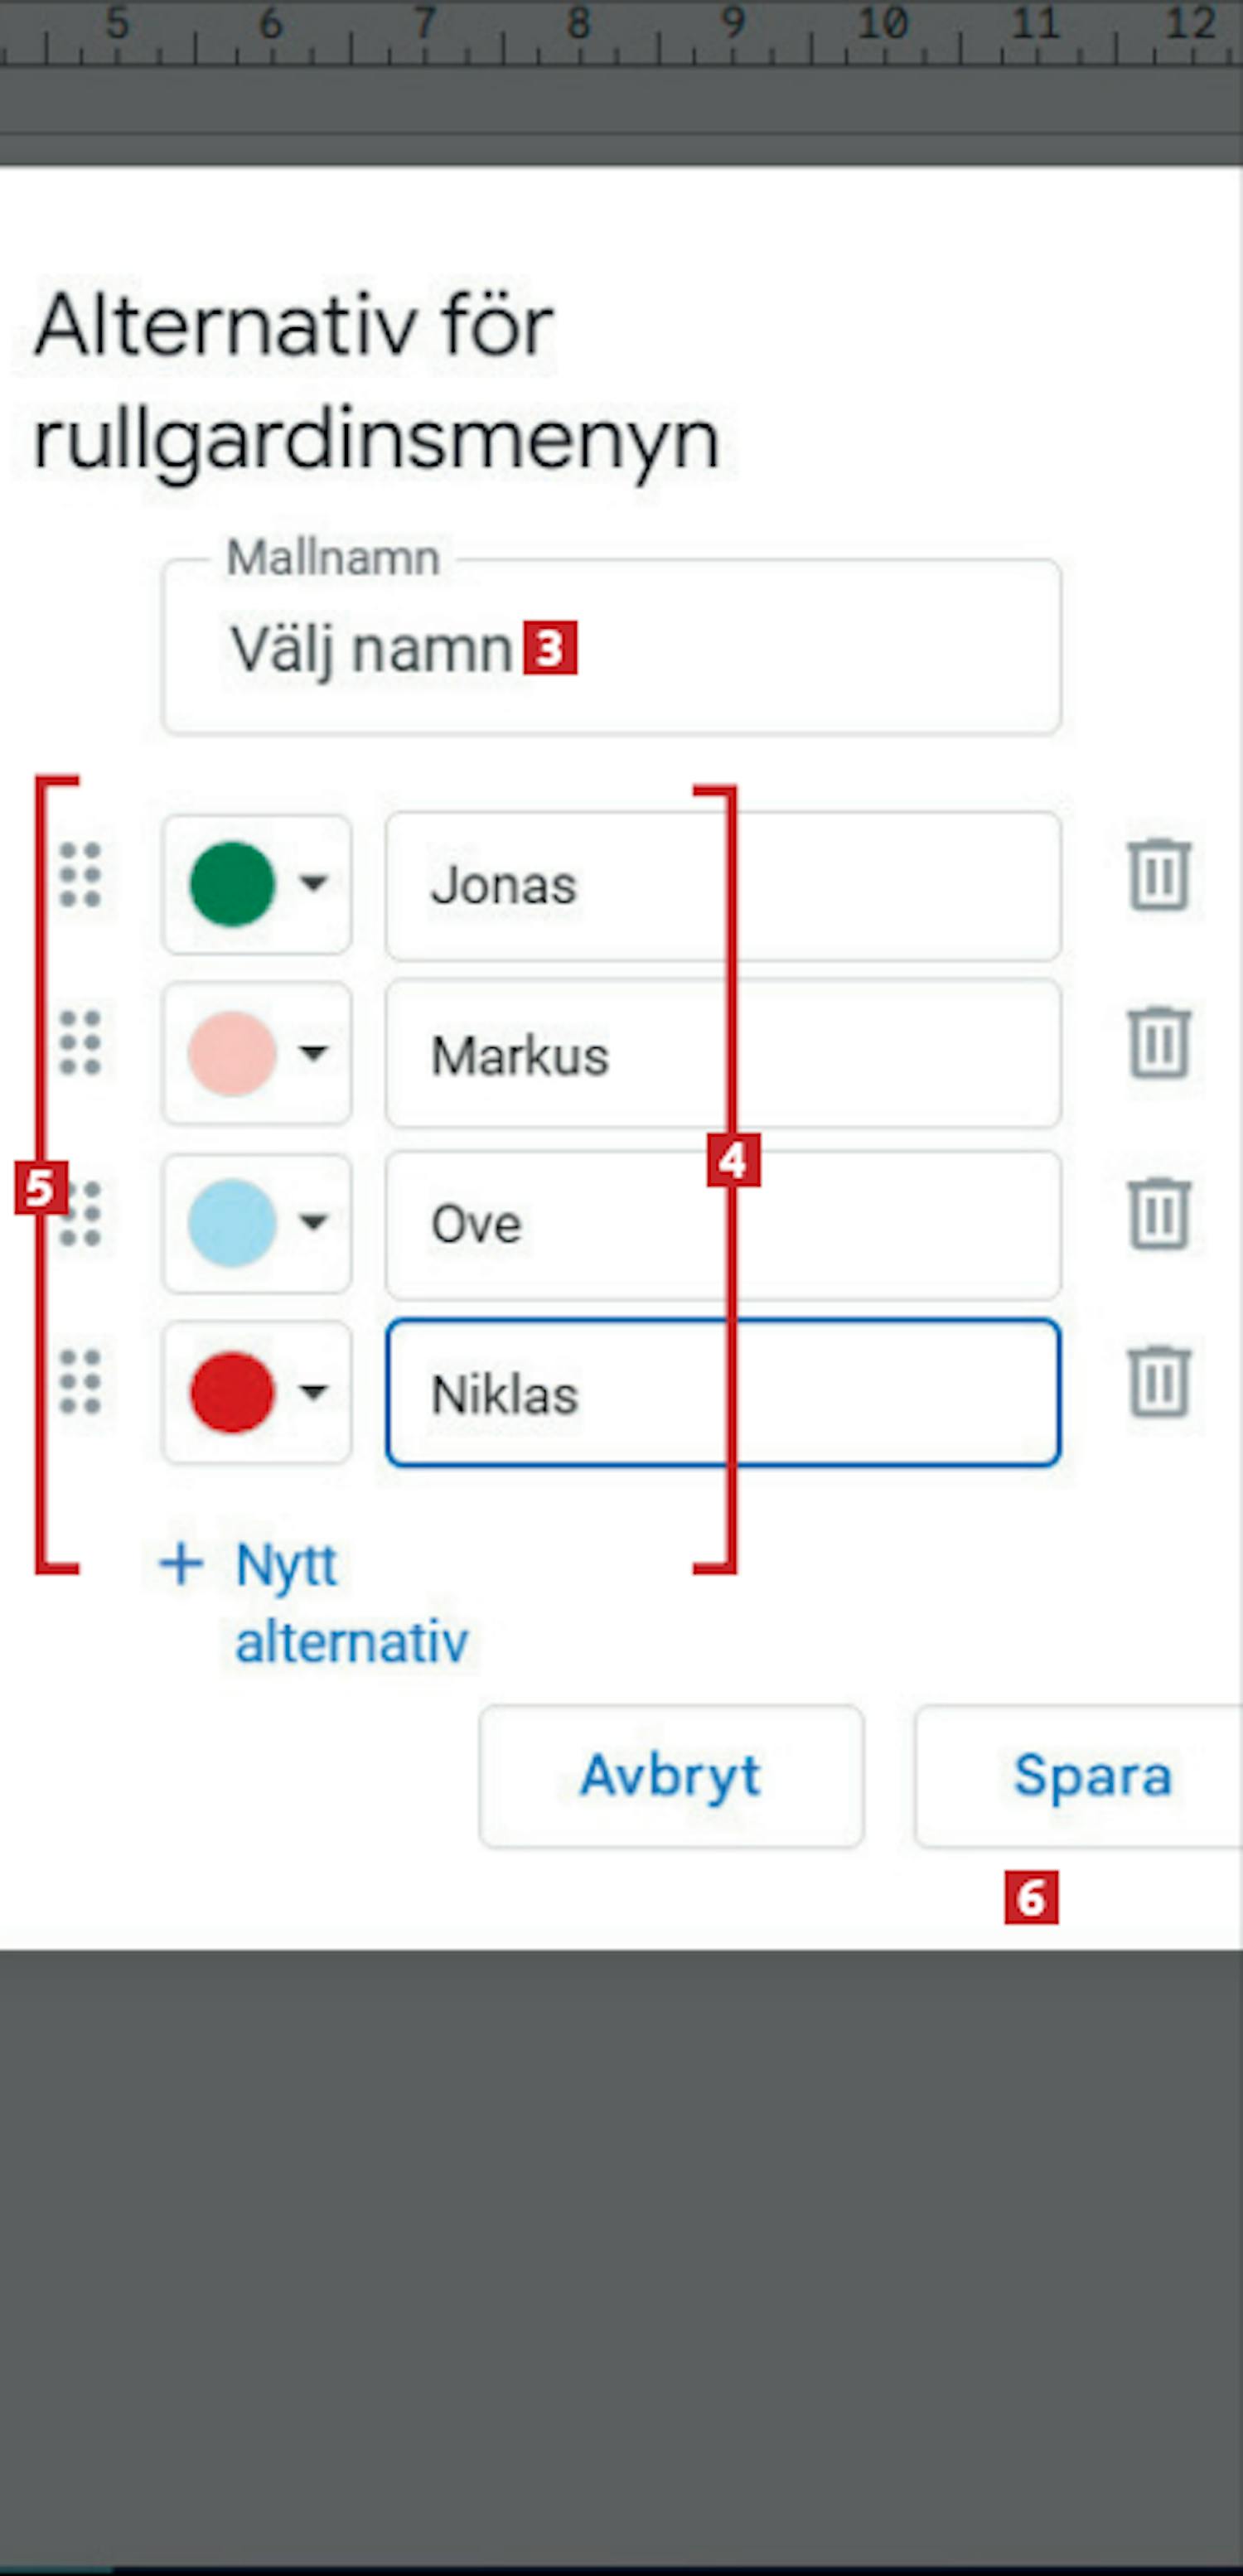The height and width of the screenshot is (2576, 1243).
Task: Add a new option via Nytt alternativ
Action: pyautogui.click(x=350, y=1602)
